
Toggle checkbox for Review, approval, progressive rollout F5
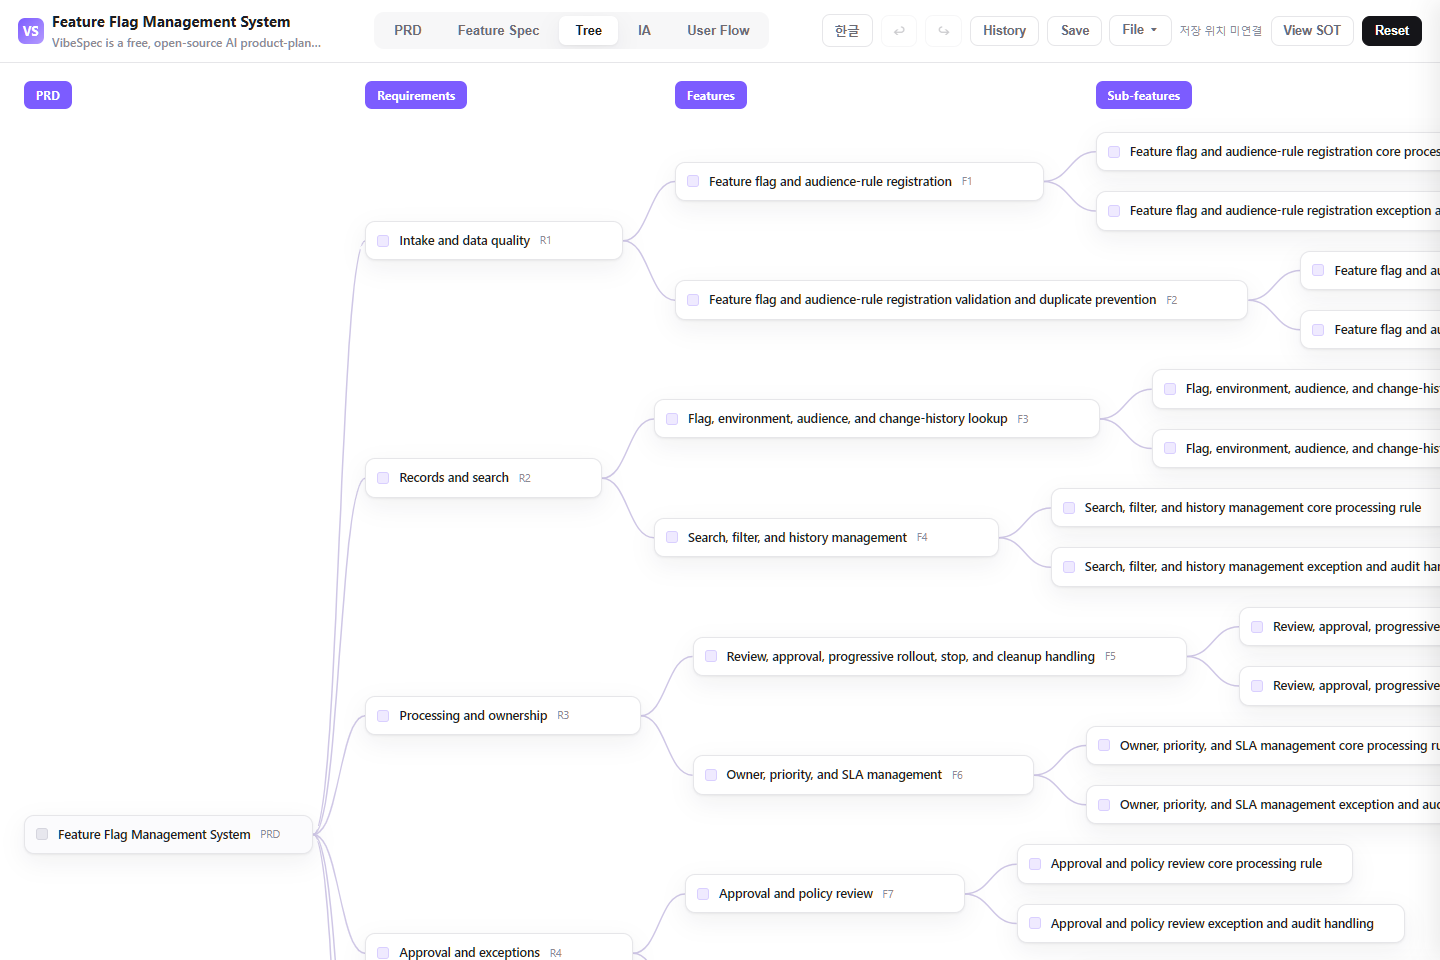(711, 656)
